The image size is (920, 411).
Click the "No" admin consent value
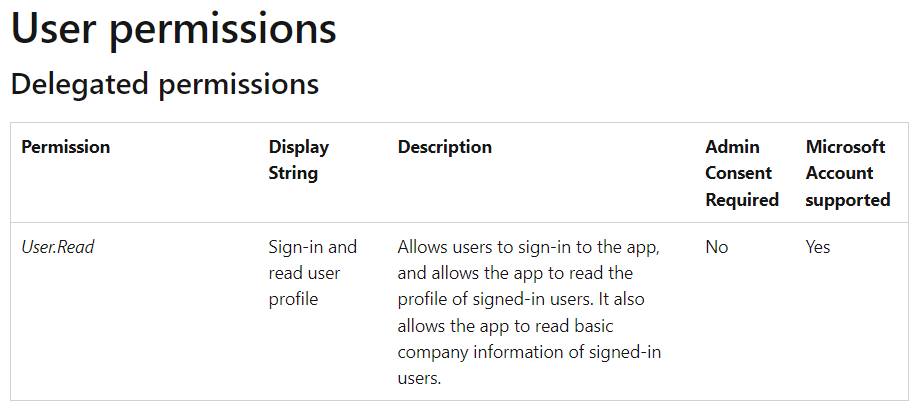(x=717, y=247)
